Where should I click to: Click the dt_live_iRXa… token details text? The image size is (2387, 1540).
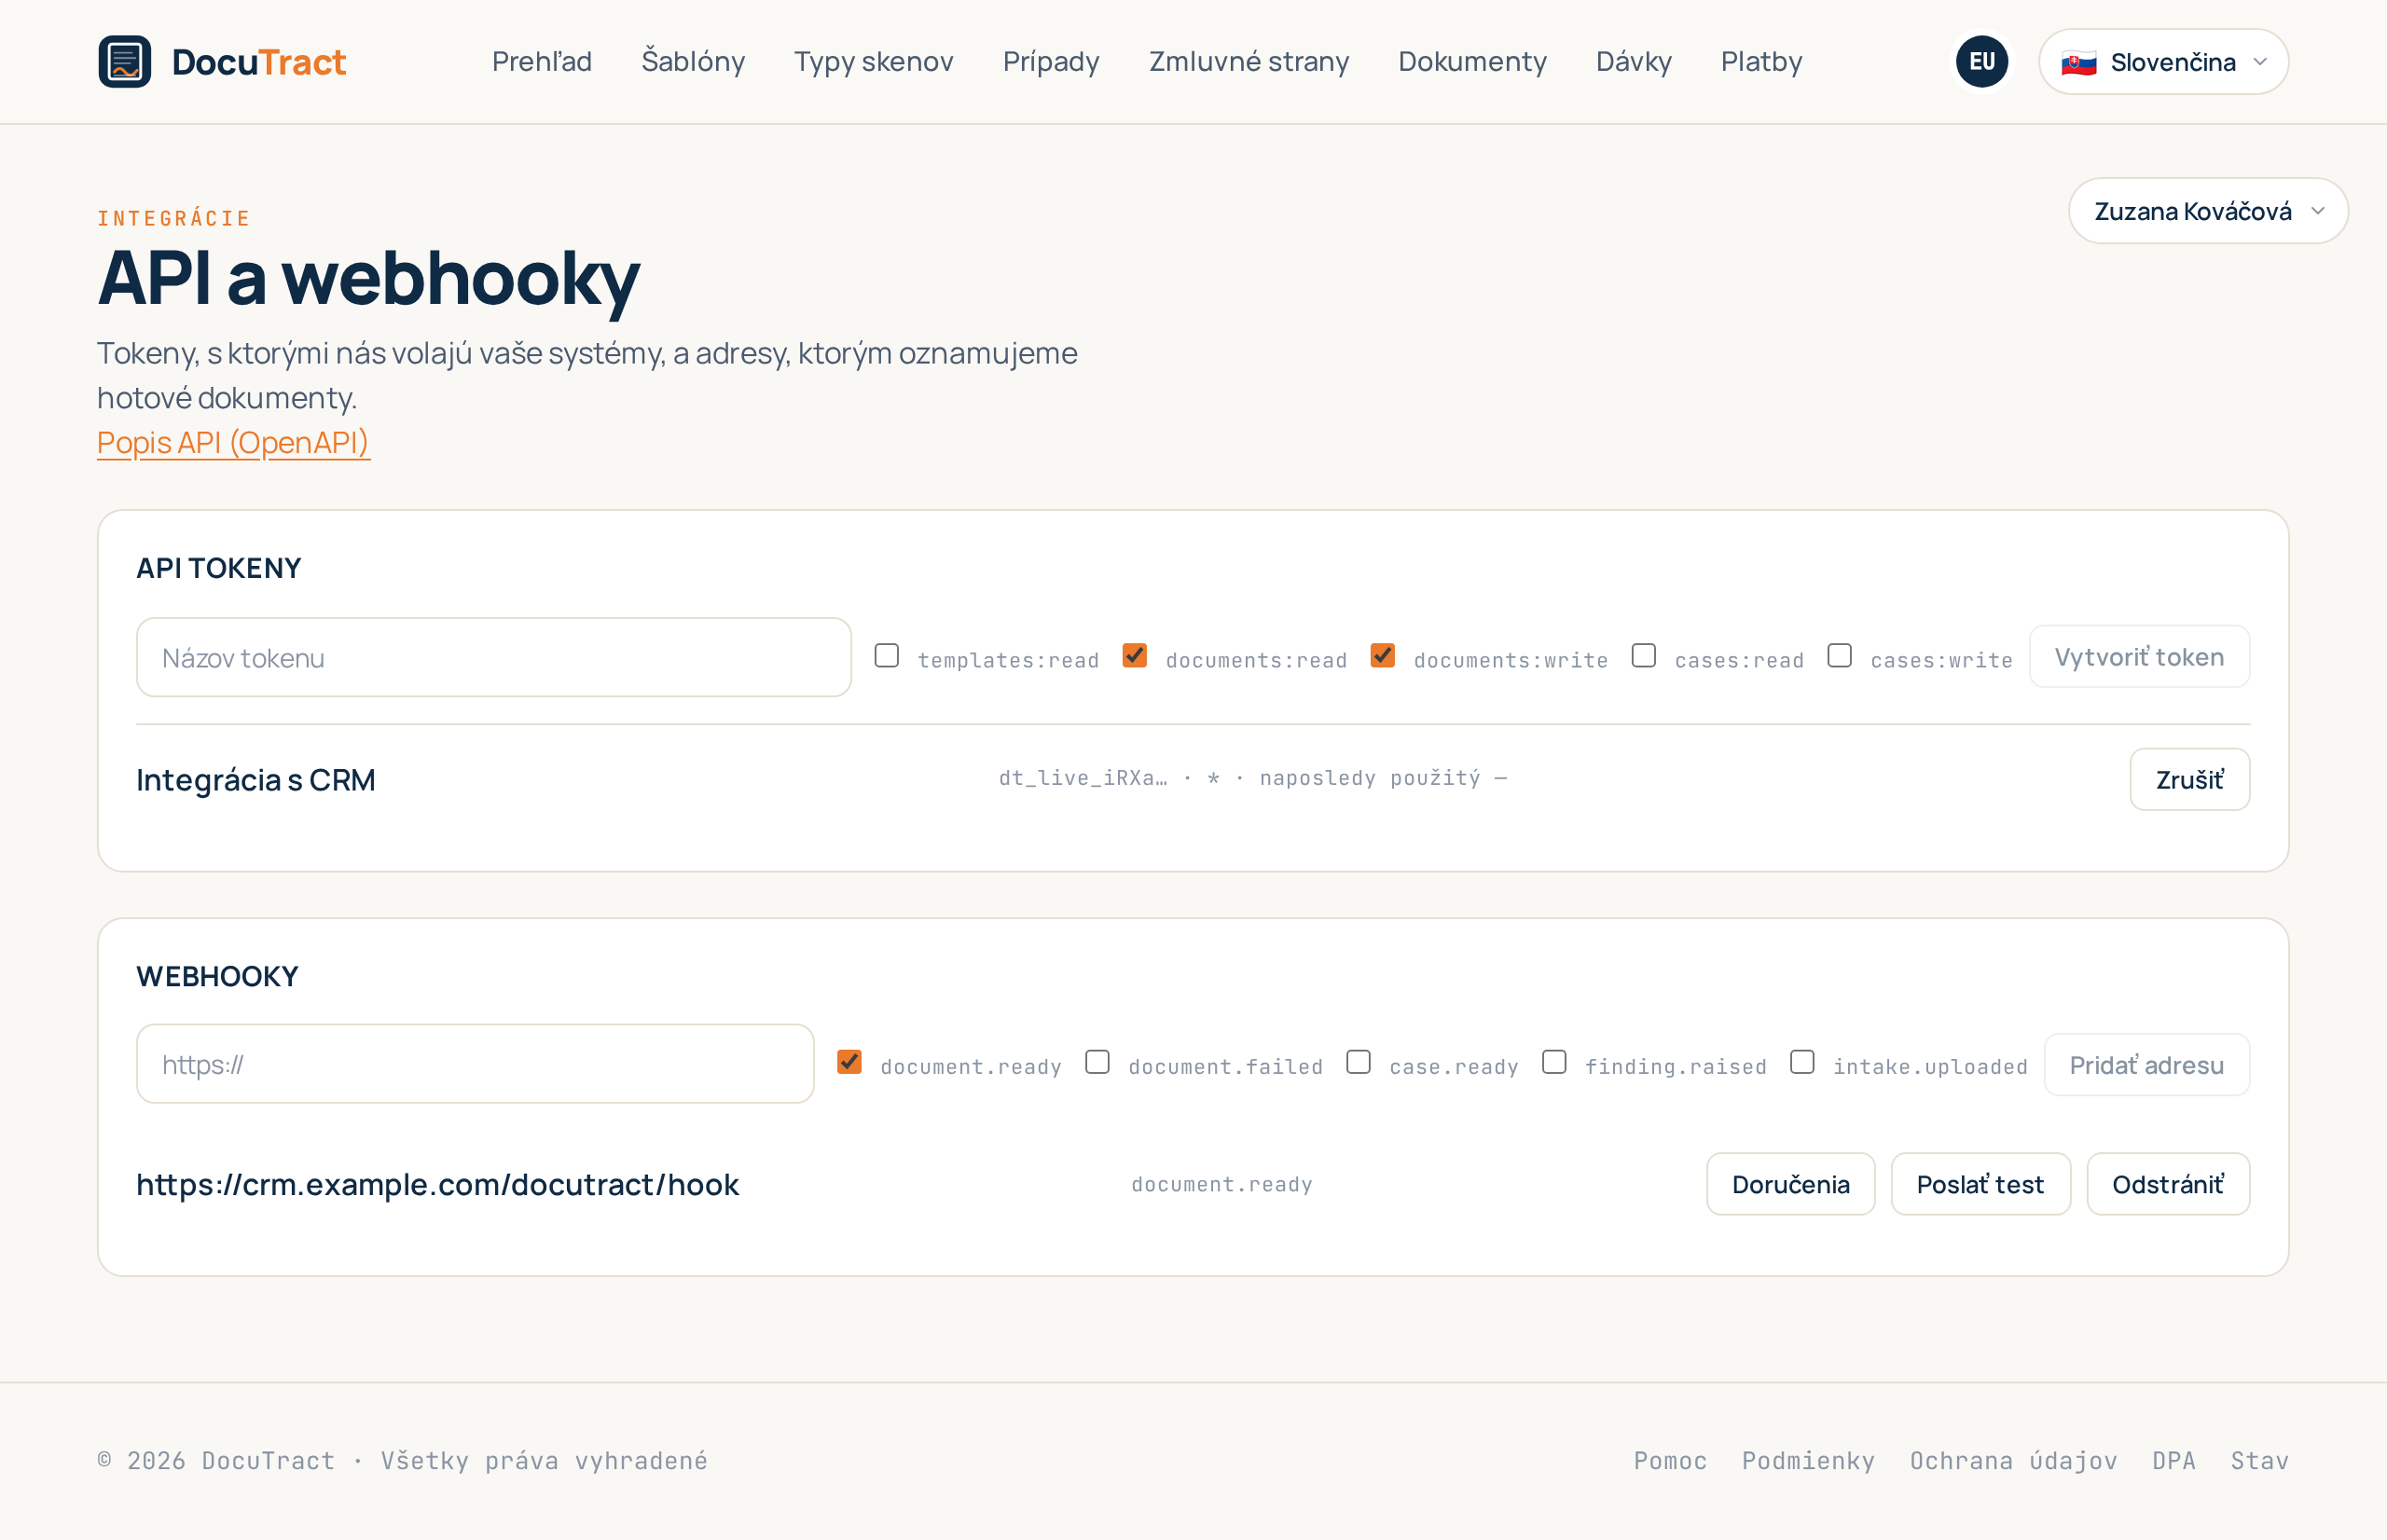tap(1253, 778)
